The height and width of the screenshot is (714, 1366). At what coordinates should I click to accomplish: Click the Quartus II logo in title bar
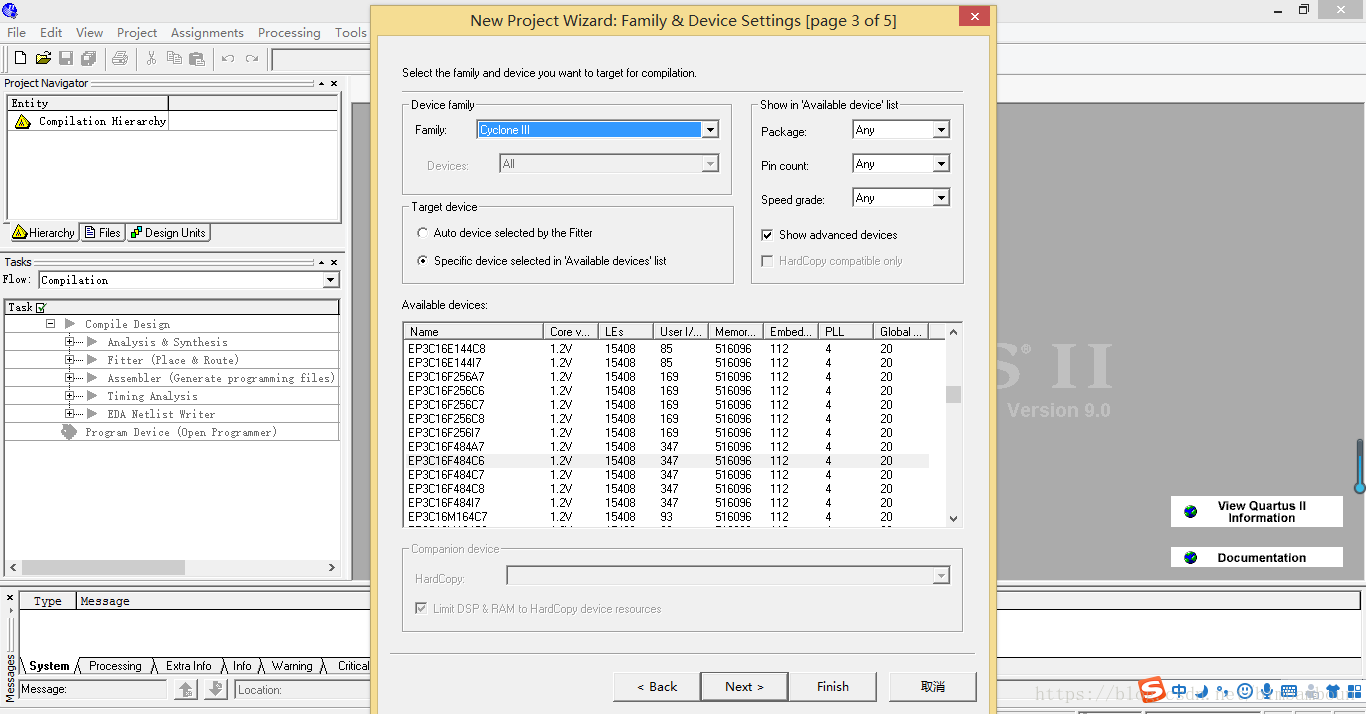click(10, 10)
